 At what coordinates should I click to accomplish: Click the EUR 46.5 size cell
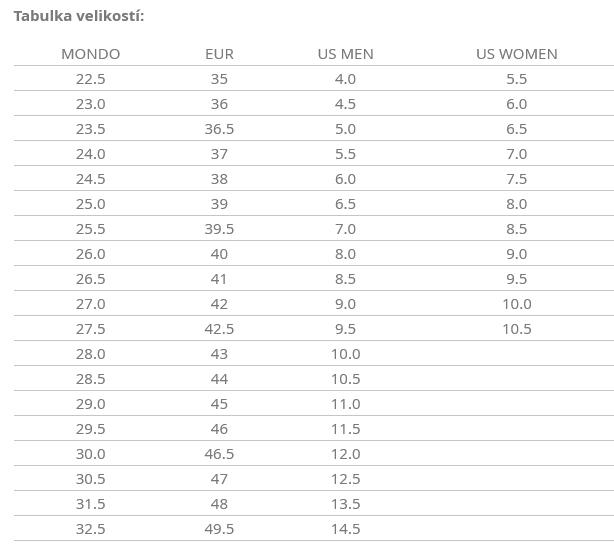pos(219,454)
